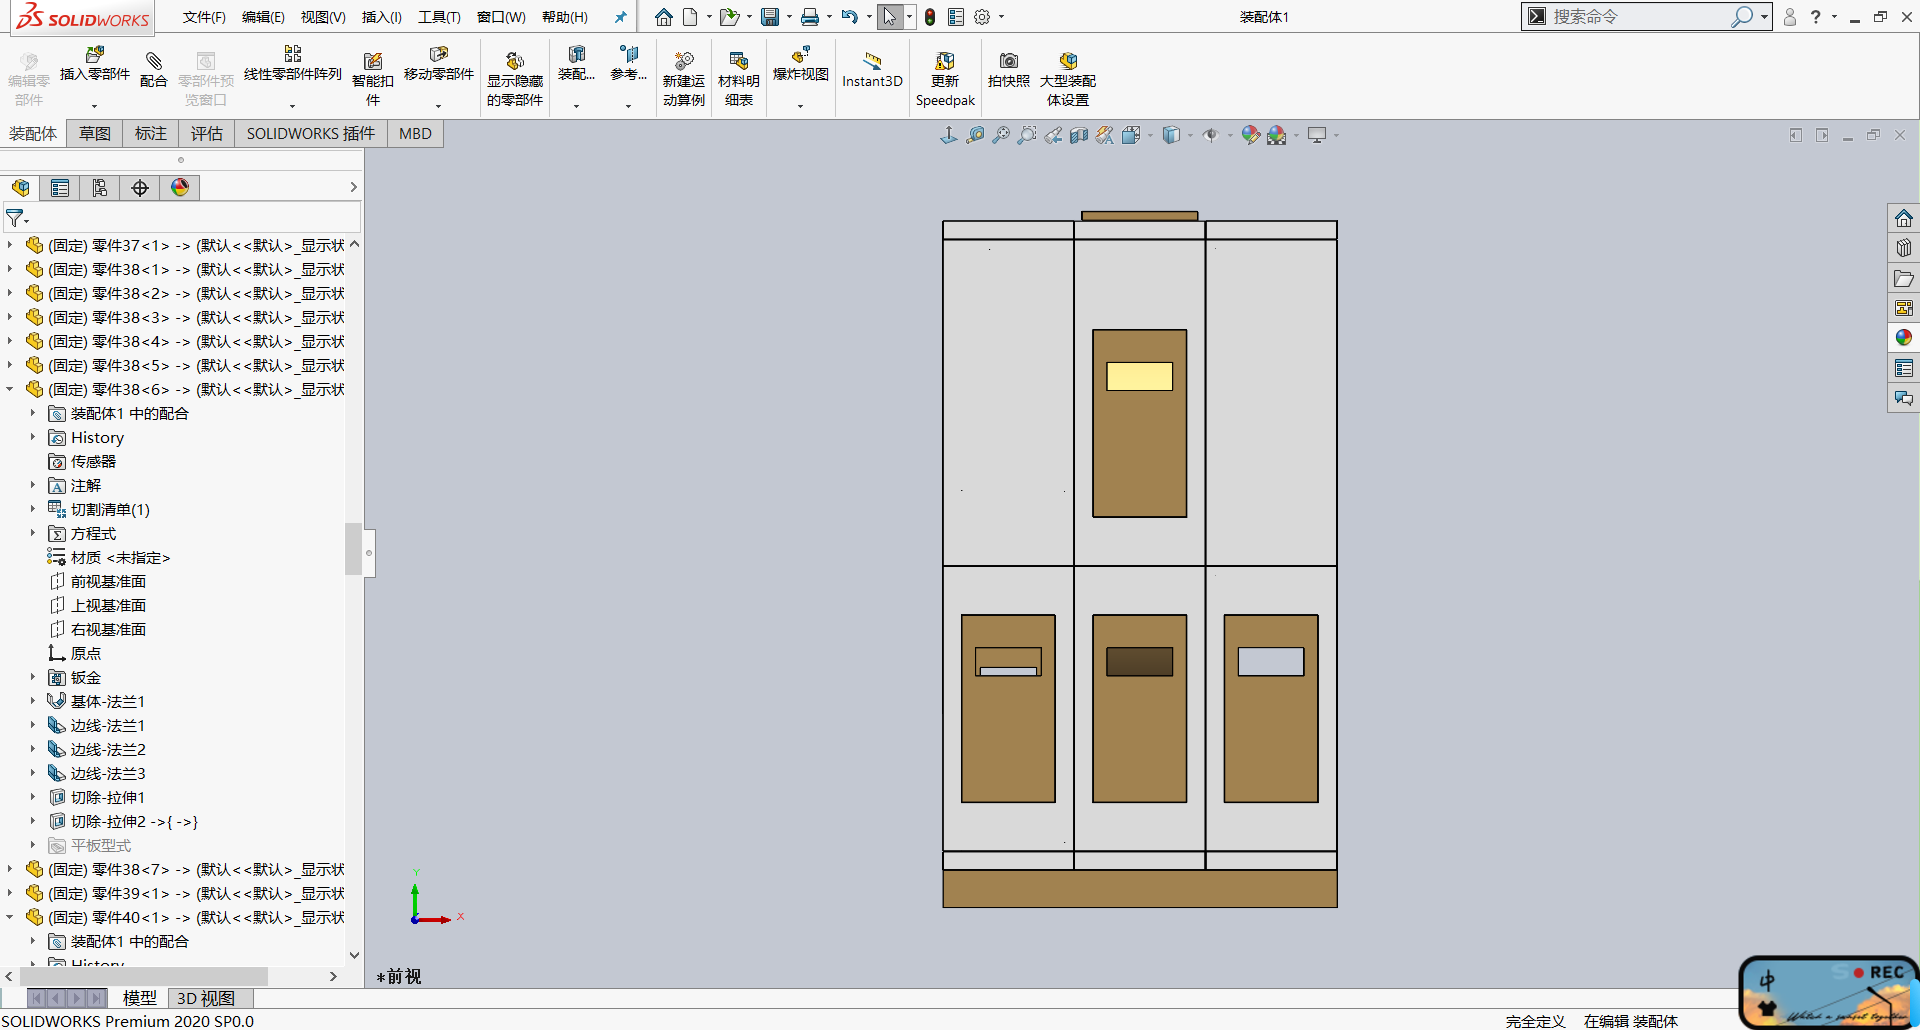Click the Smart Fasteners (智能扣件) icon
The width and height of the screenshot is (1920, 1030).
point(373,79)
